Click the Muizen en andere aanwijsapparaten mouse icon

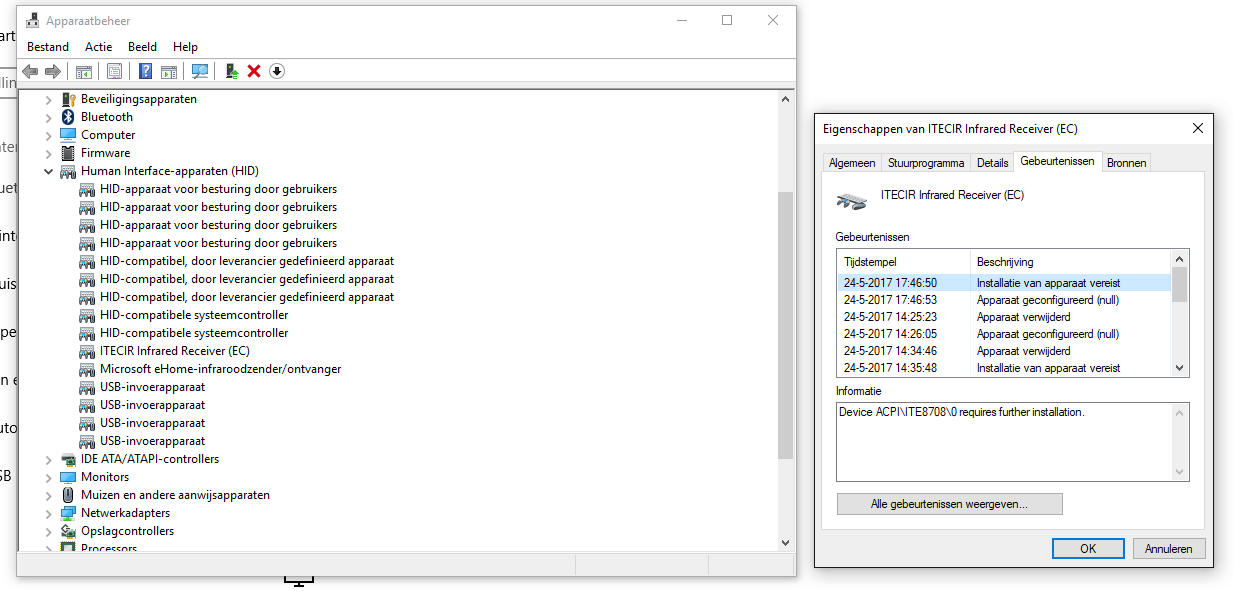click(x=68, y=495)
